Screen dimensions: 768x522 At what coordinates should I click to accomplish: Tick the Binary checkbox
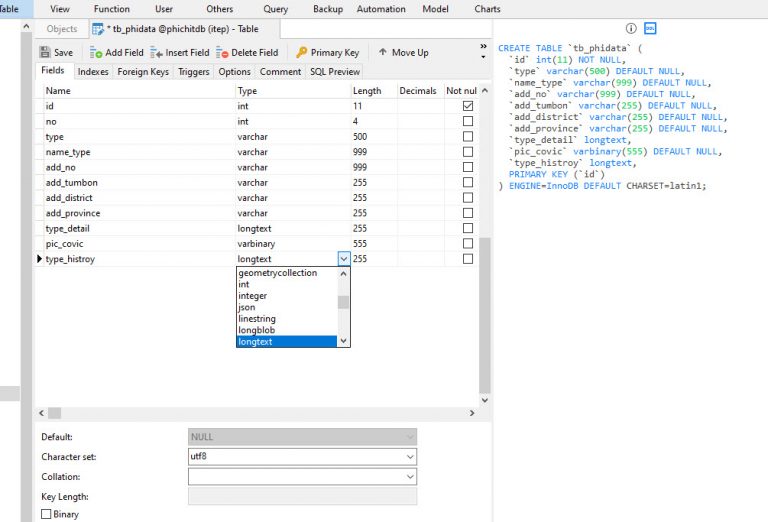(x=46, y=514)
